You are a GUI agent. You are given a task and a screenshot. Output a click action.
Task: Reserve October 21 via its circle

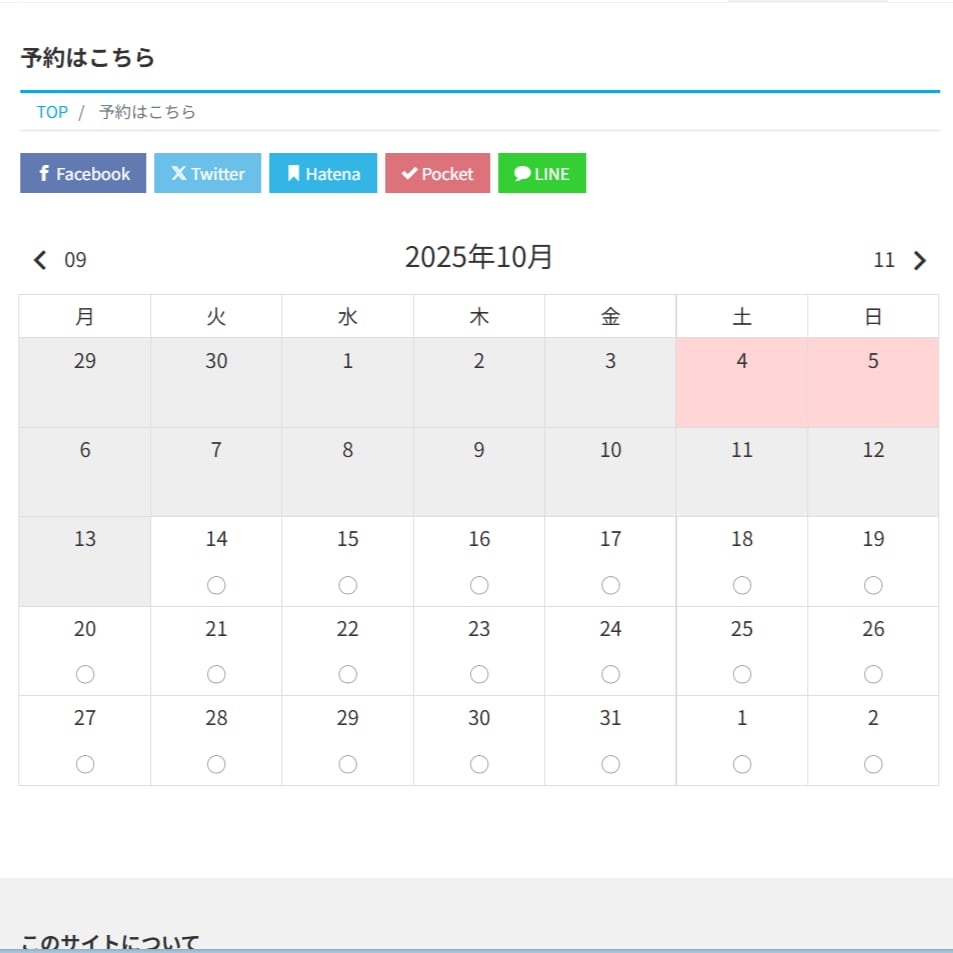(216, 675)
